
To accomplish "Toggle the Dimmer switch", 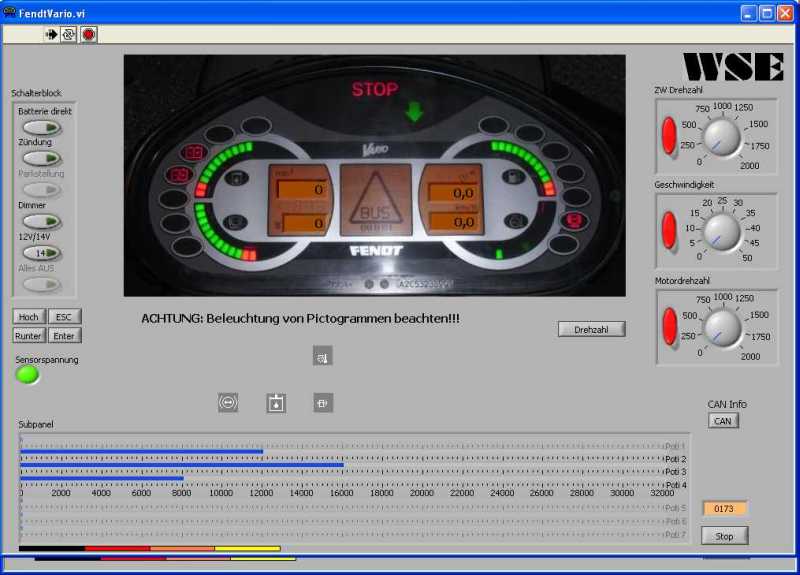I will (x=42, y=221).
